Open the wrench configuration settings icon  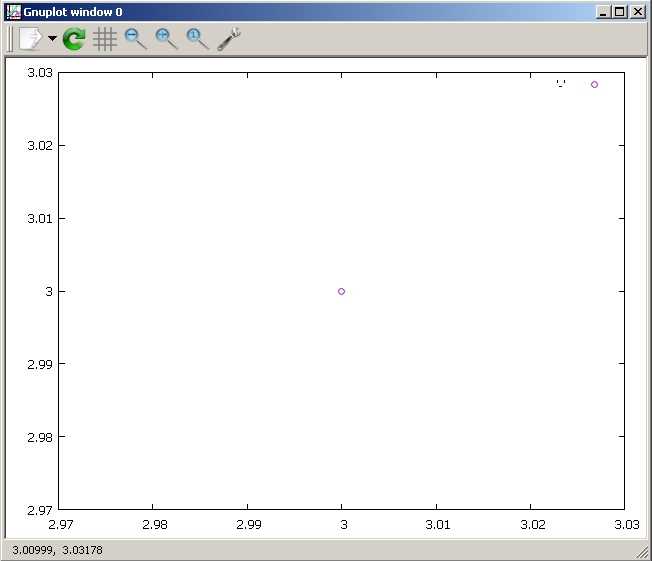coord(229,39)
